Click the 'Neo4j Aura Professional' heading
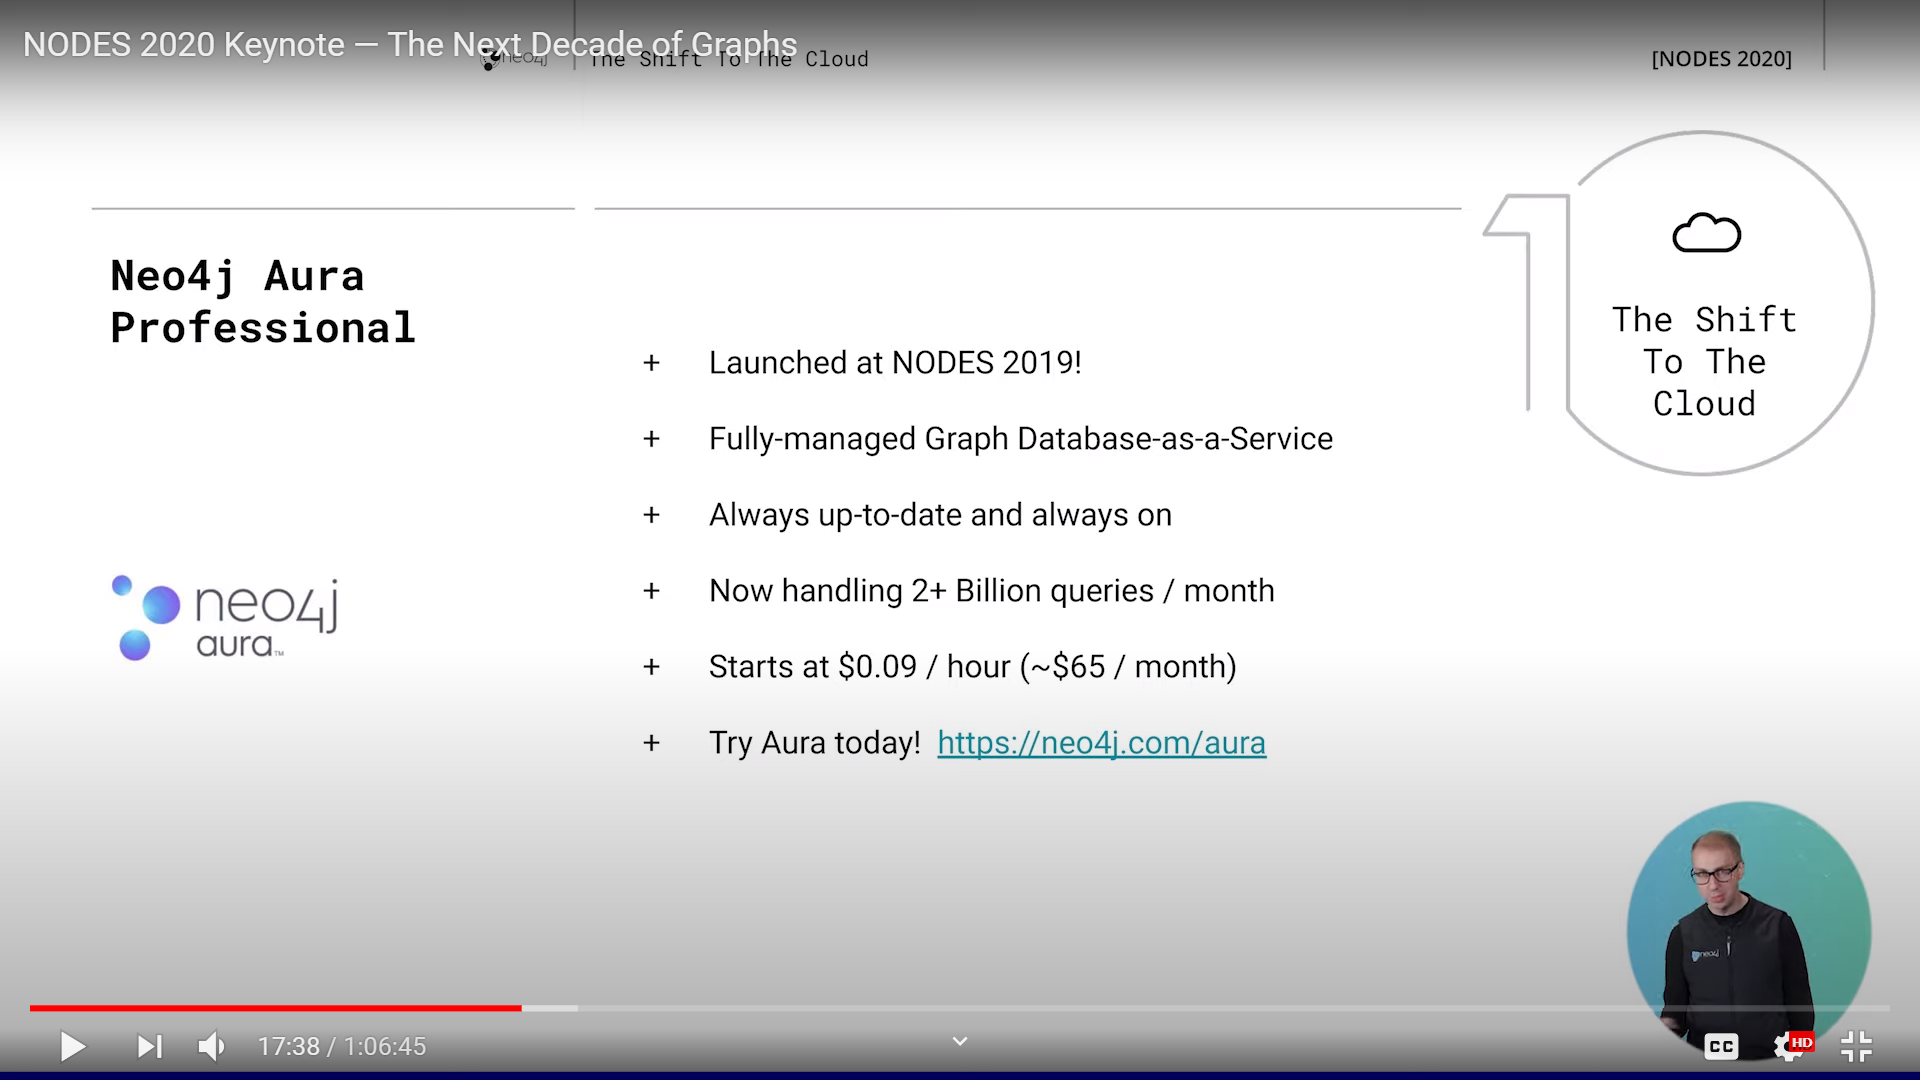The height and width of the screenshot is (1080, 1920). (262, 302)
